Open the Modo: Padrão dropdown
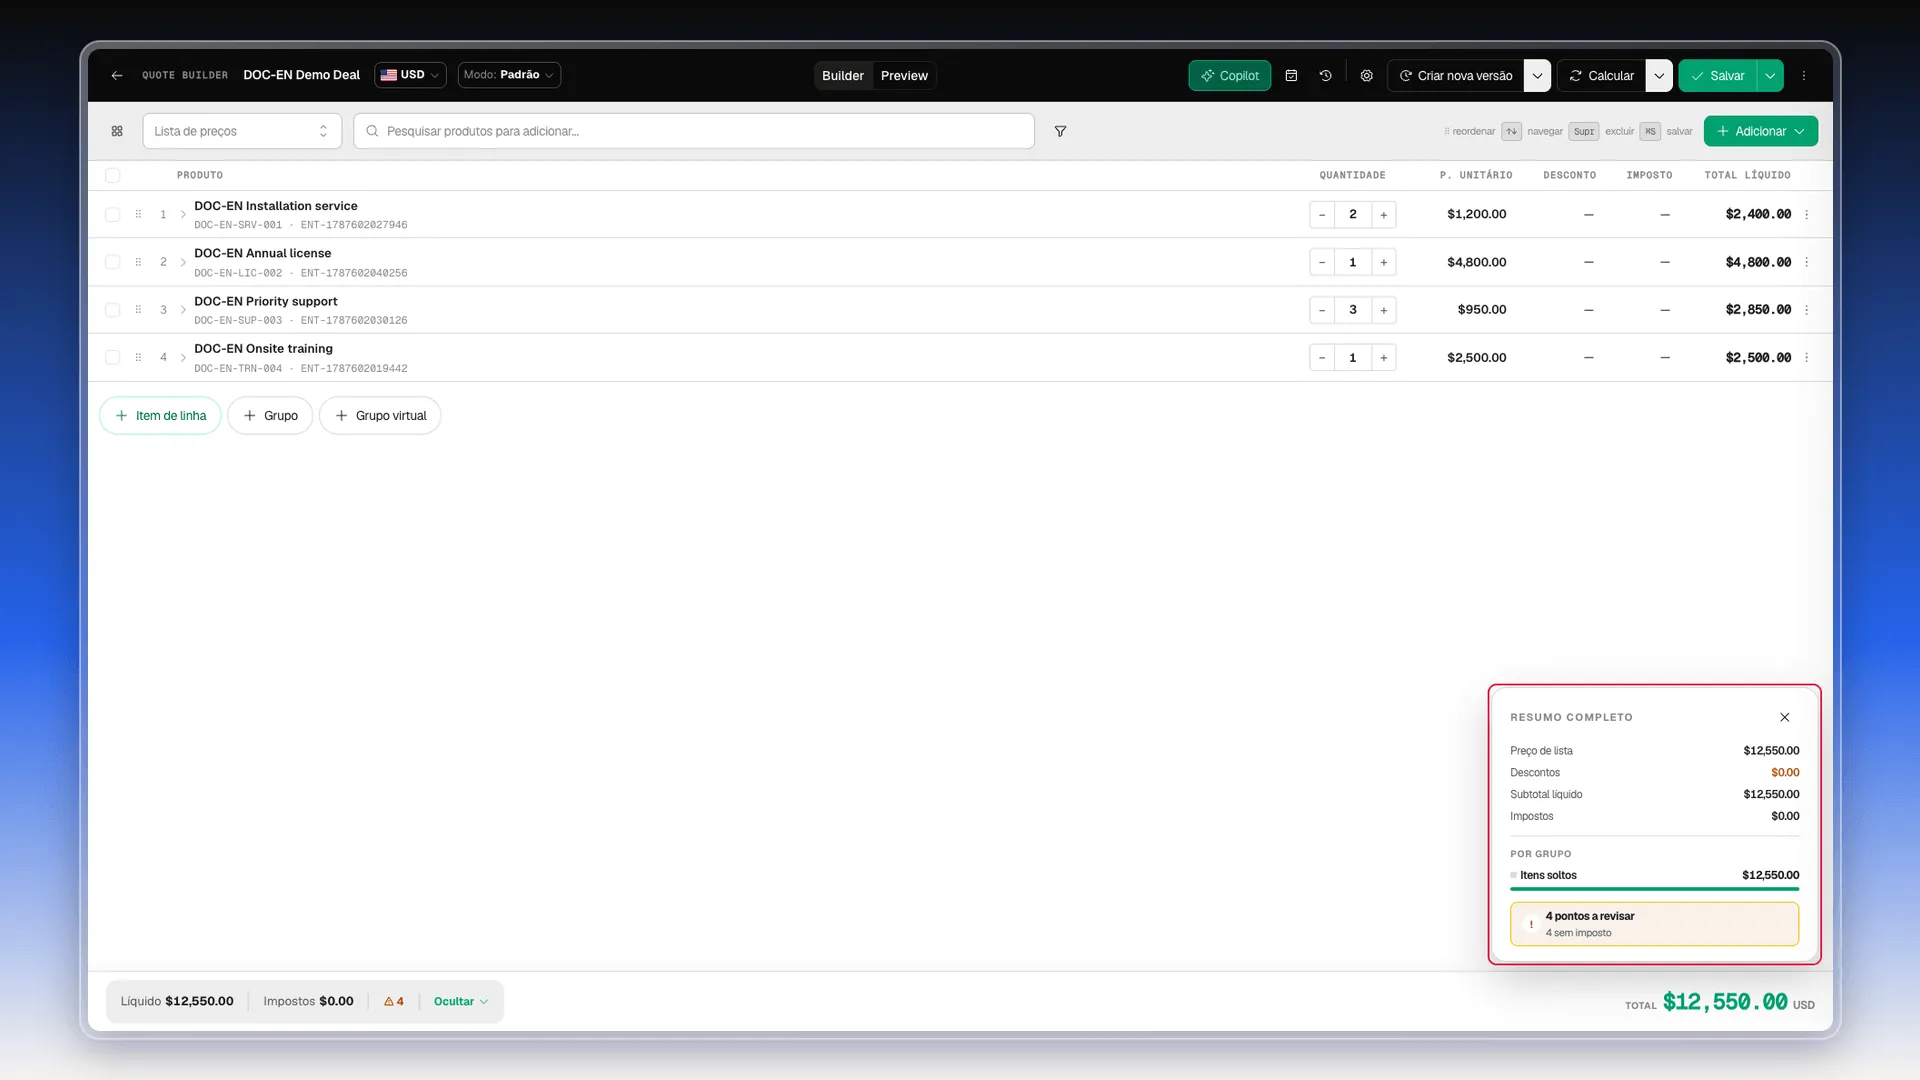The image size is (1920, 1080). [509, 75]
